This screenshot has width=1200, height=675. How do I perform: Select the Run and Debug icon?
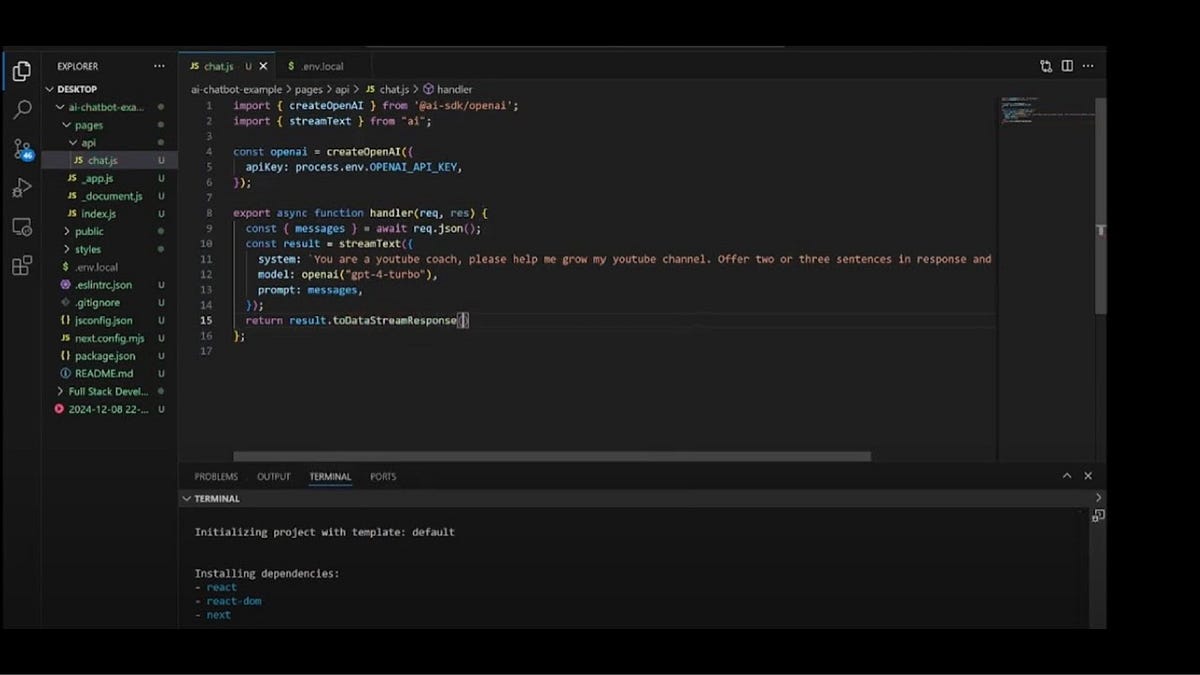click(22, 188)
